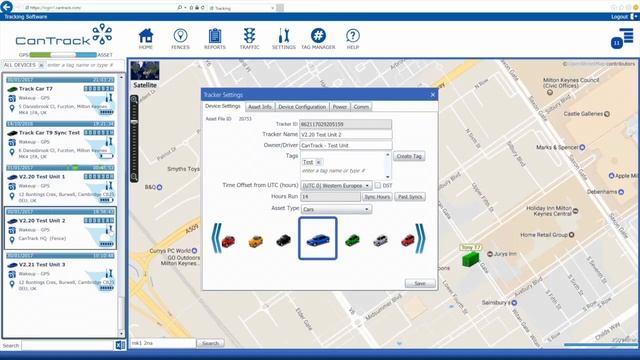This screenshot has height=360, width=640.
Task: Click the map Search button
Action: 211,343
